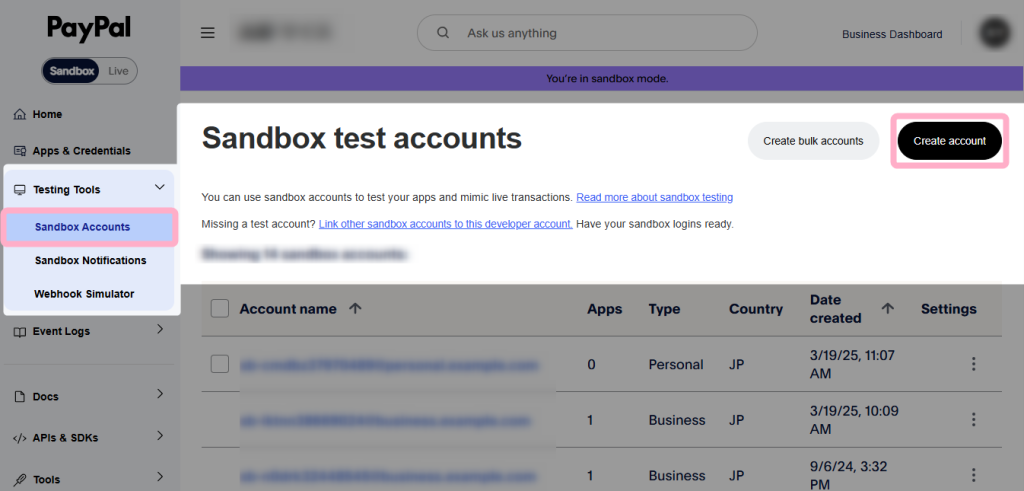Sort by Date created arrow icon

(x=887, y=309)
